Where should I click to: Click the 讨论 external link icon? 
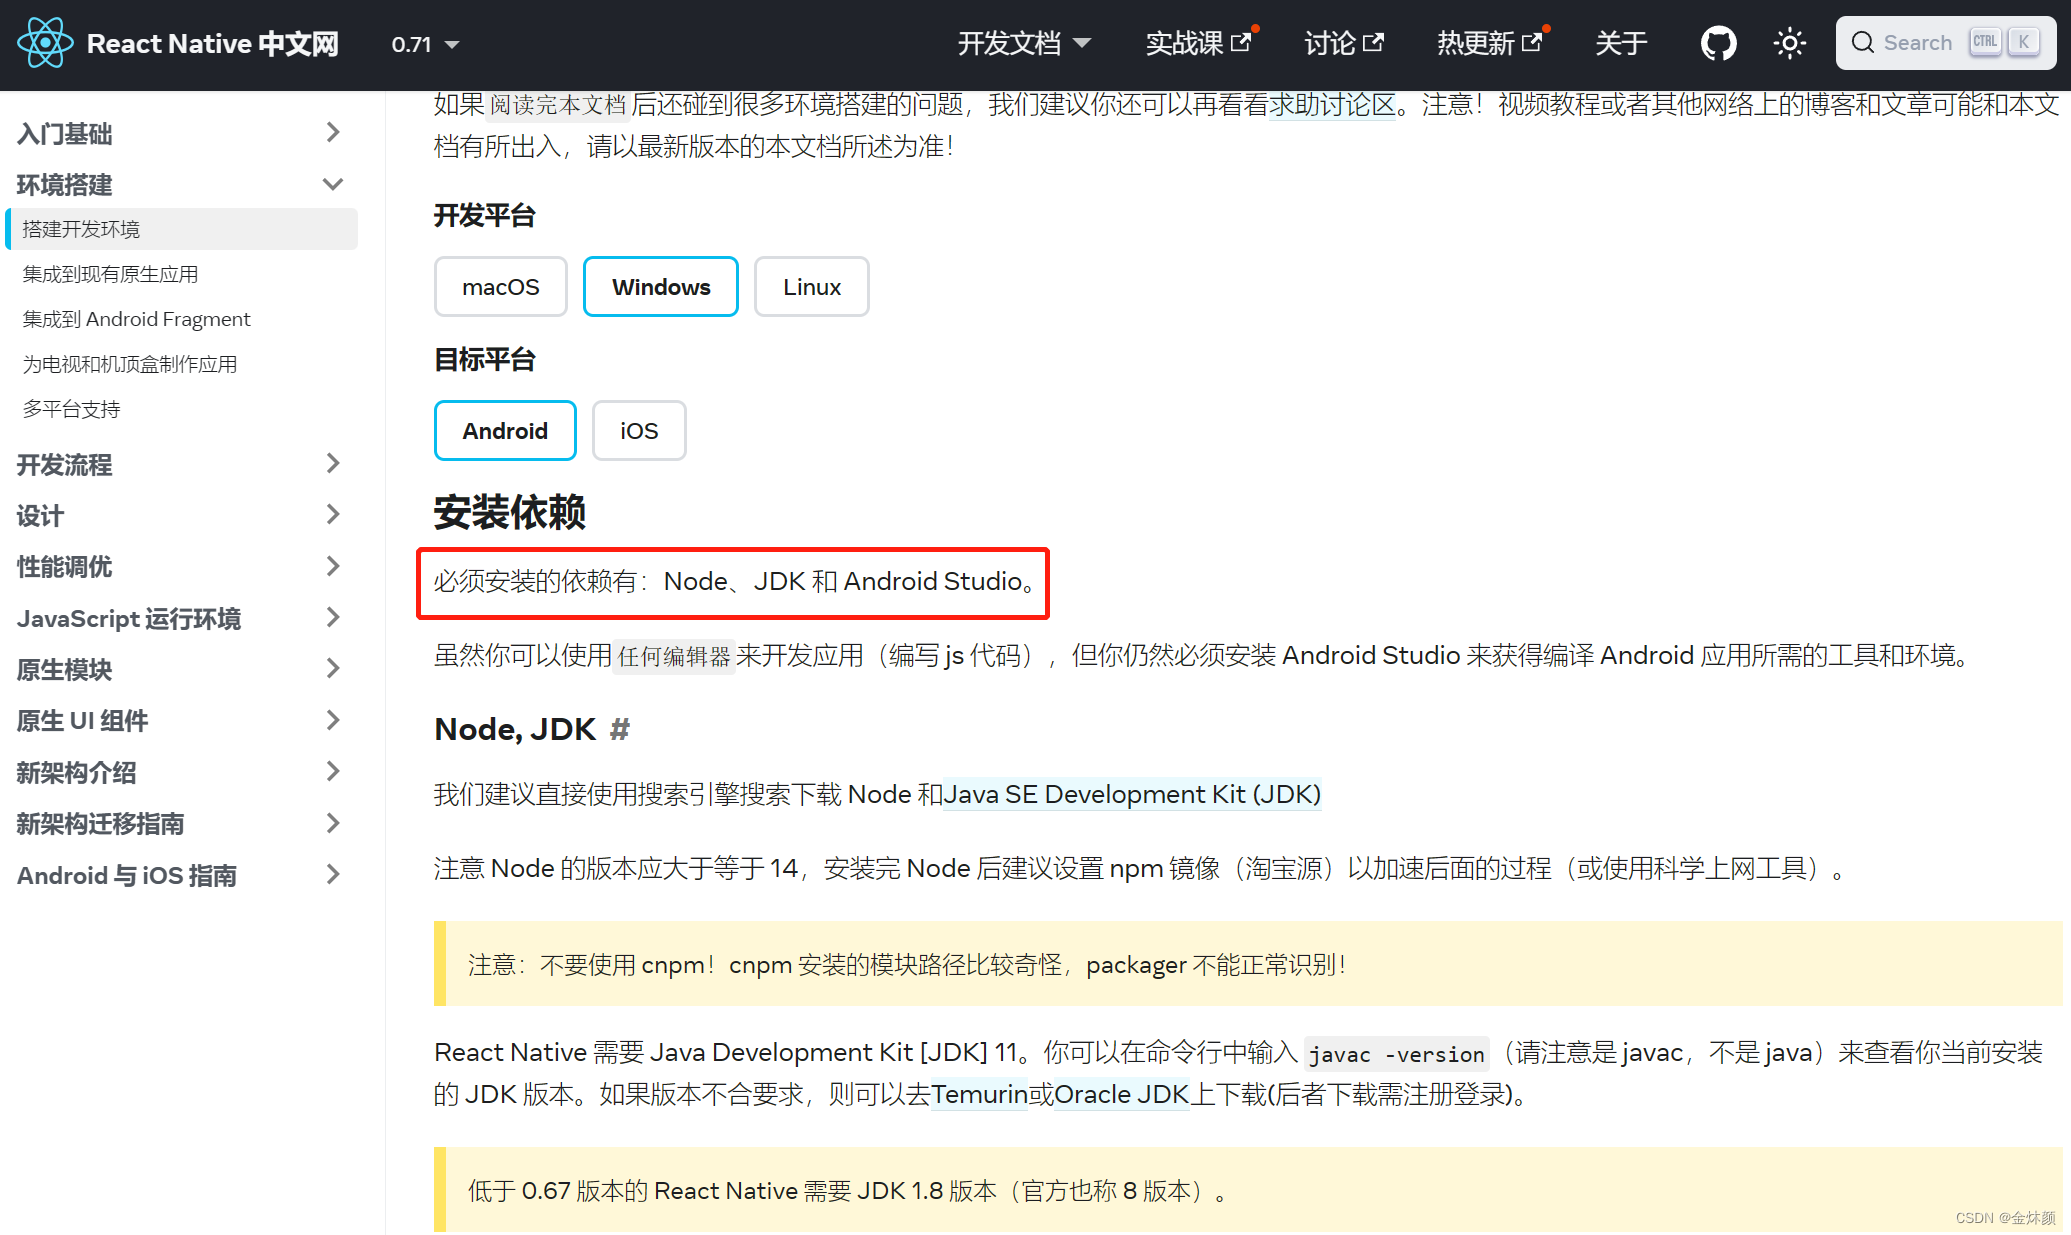coord(1379,41)
